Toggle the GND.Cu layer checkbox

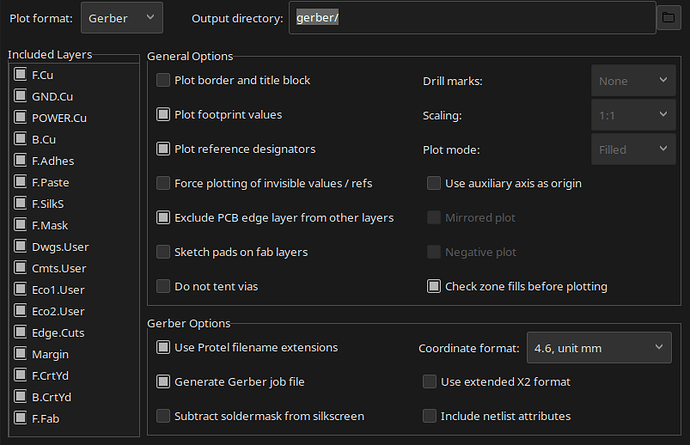point(20,96)
